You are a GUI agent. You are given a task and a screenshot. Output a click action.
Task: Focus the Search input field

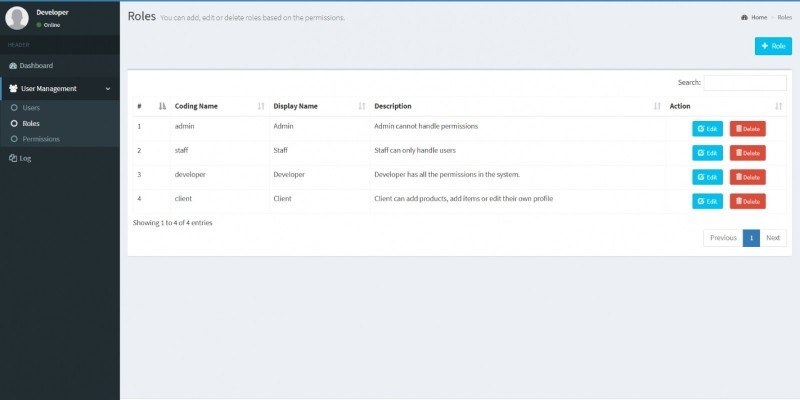click(744, 83)
